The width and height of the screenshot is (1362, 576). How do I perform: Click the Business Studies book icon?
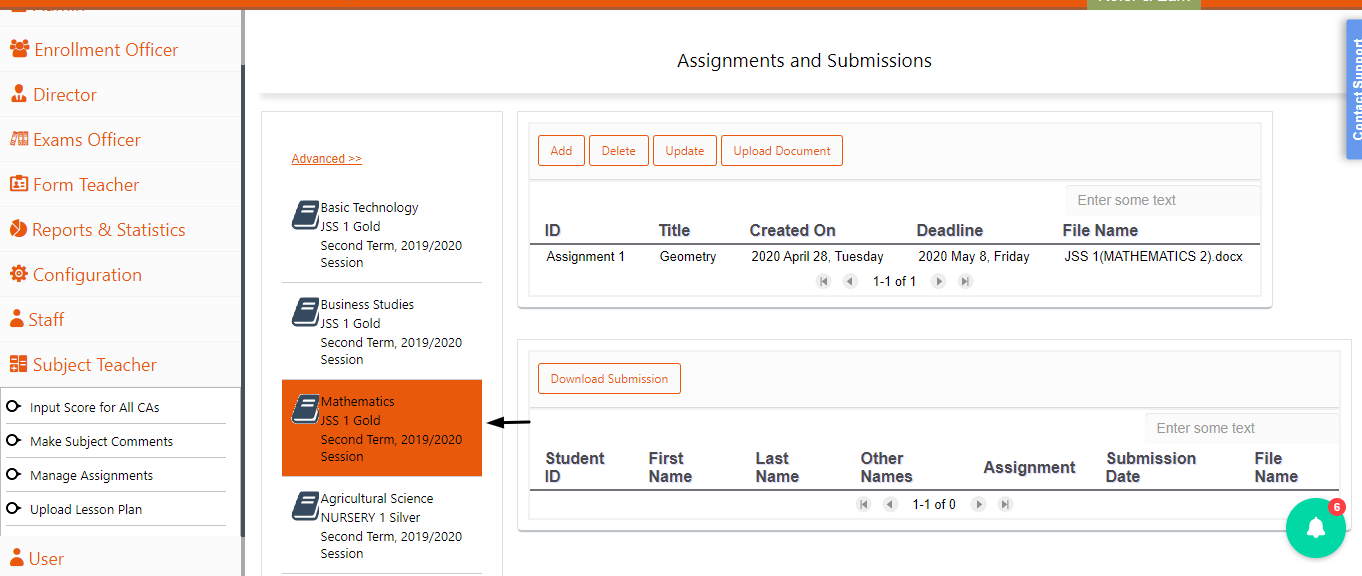tap(305, 312)
